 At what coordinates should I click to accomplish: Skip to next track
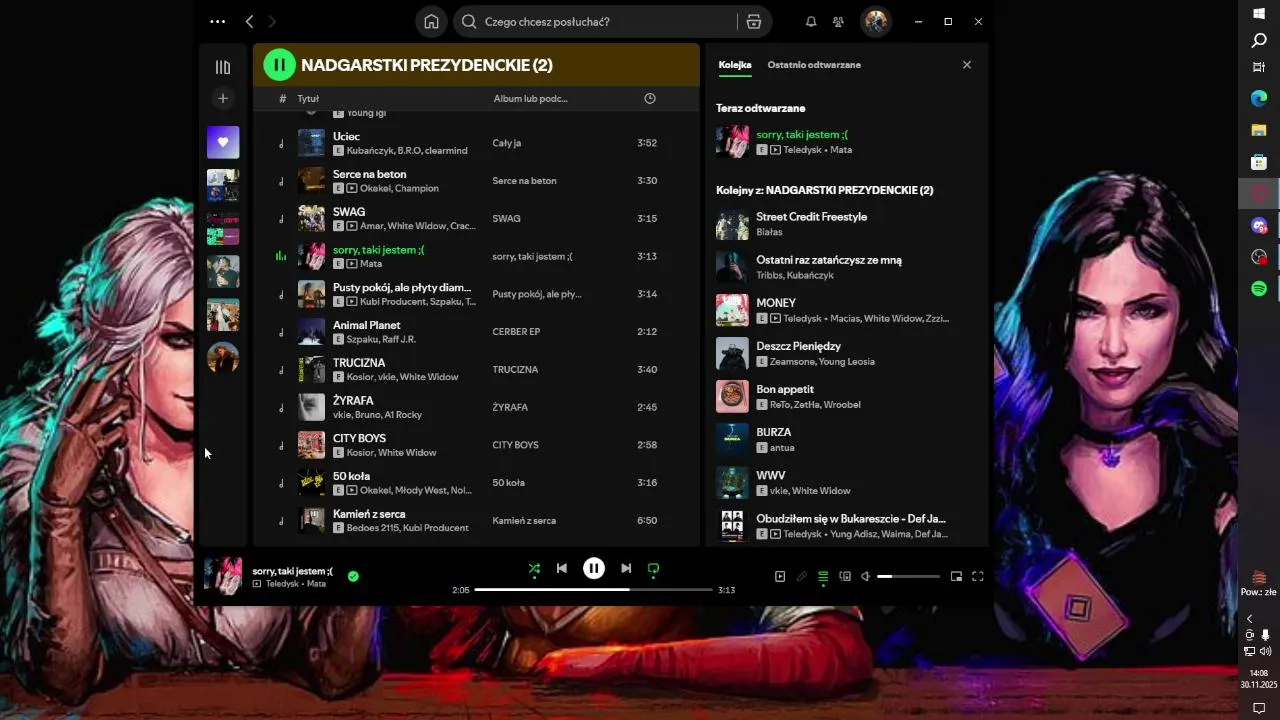pyautogui.click(x=626, y=568)
